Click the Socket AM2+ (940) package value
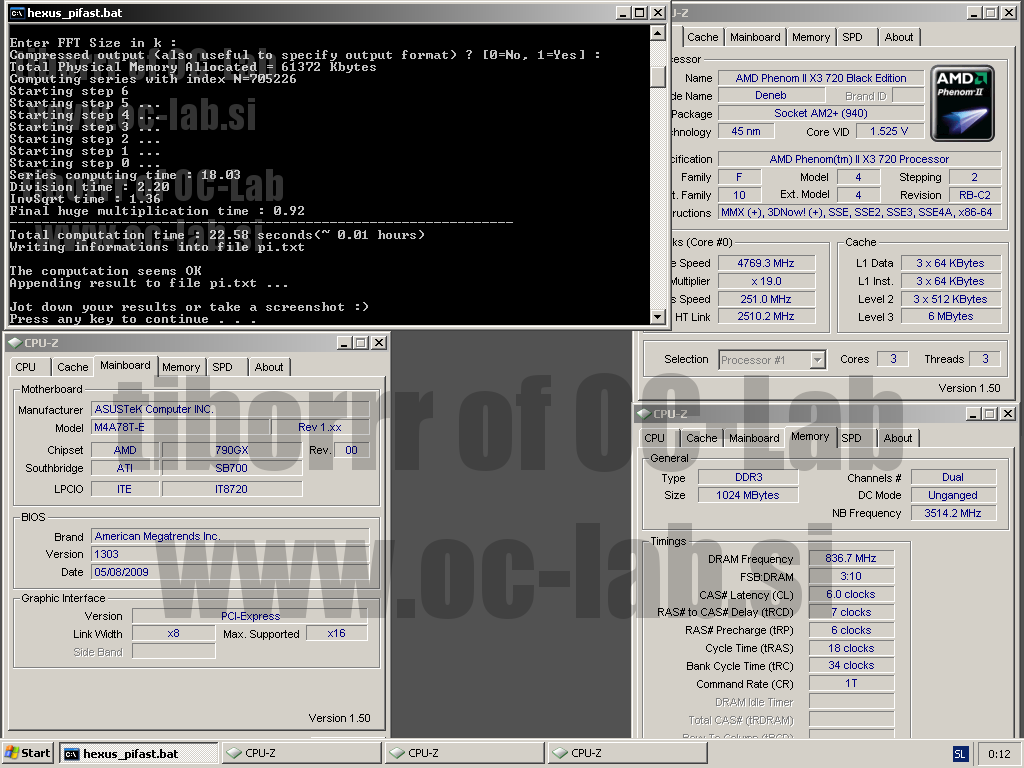This screenshot has width=1024, height=768. (821, 114)
